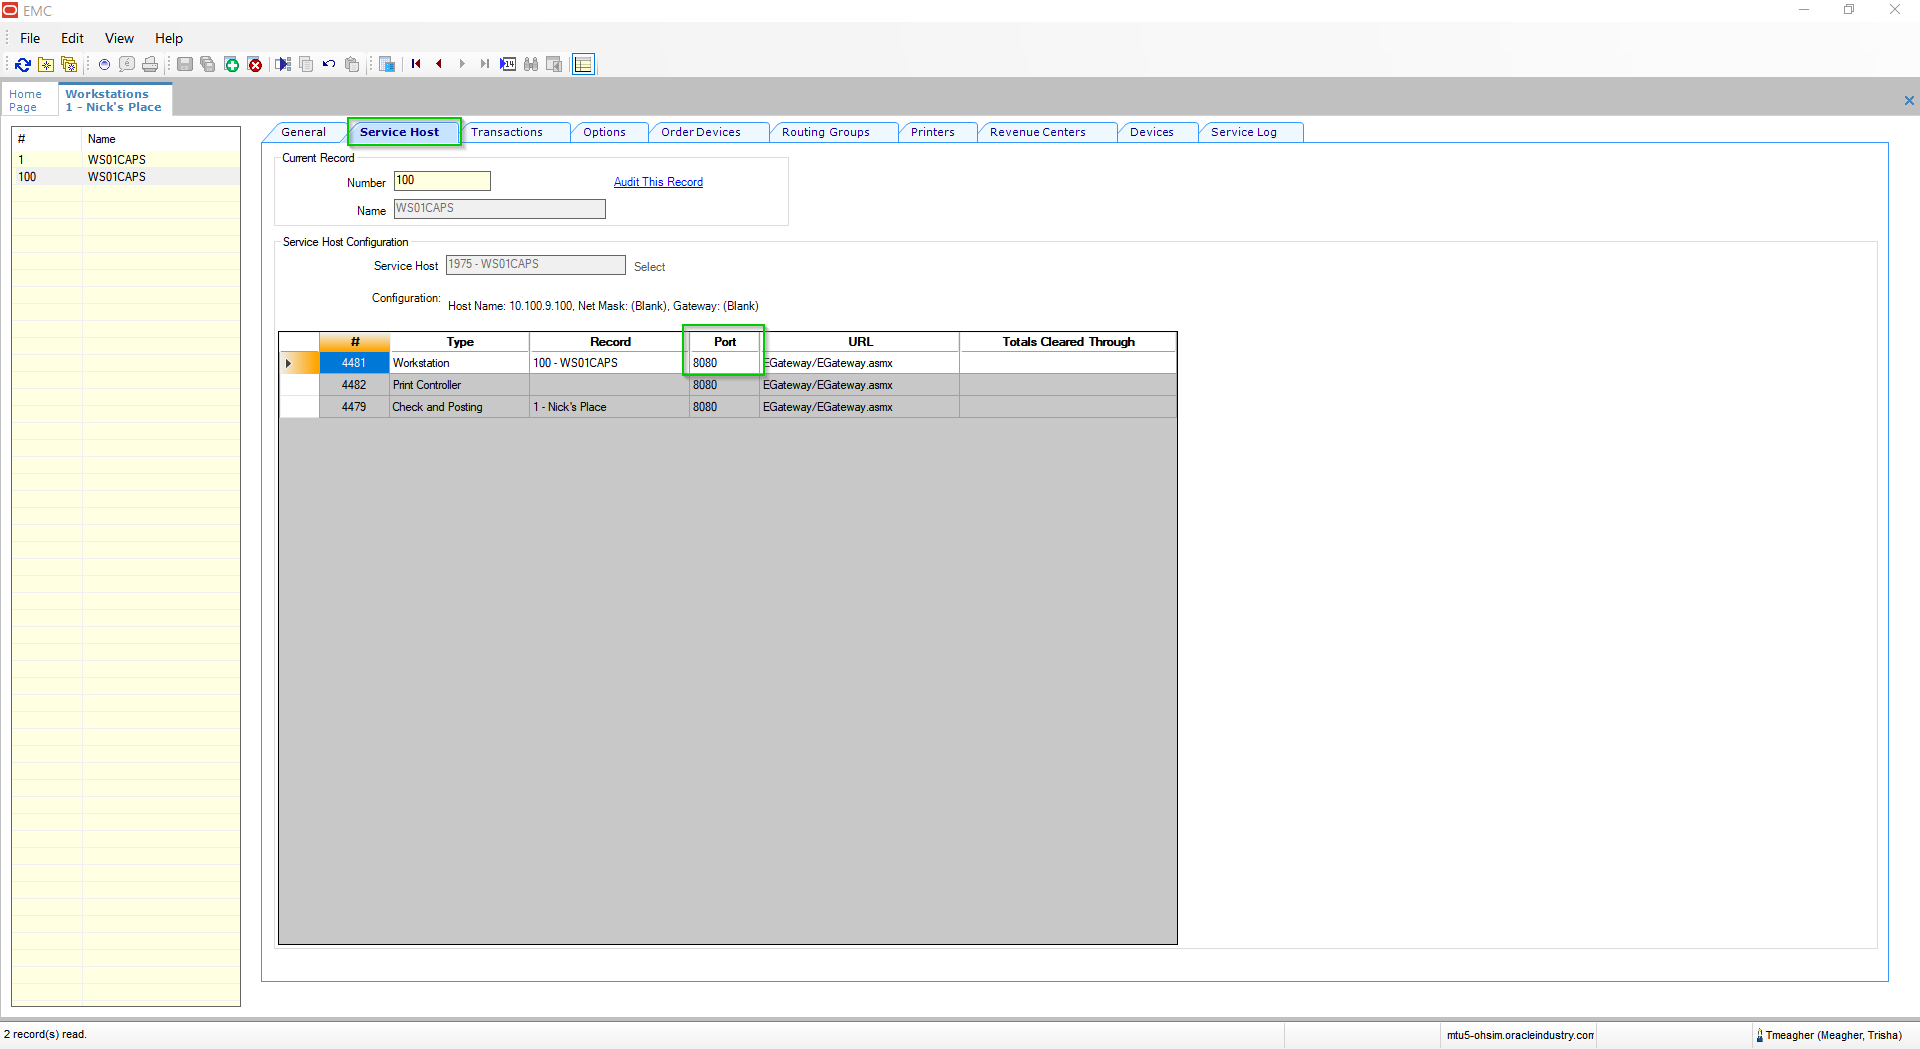
Task: Click the Number input field showing 100
Action: pyautogui.click(x=442, y=181)
